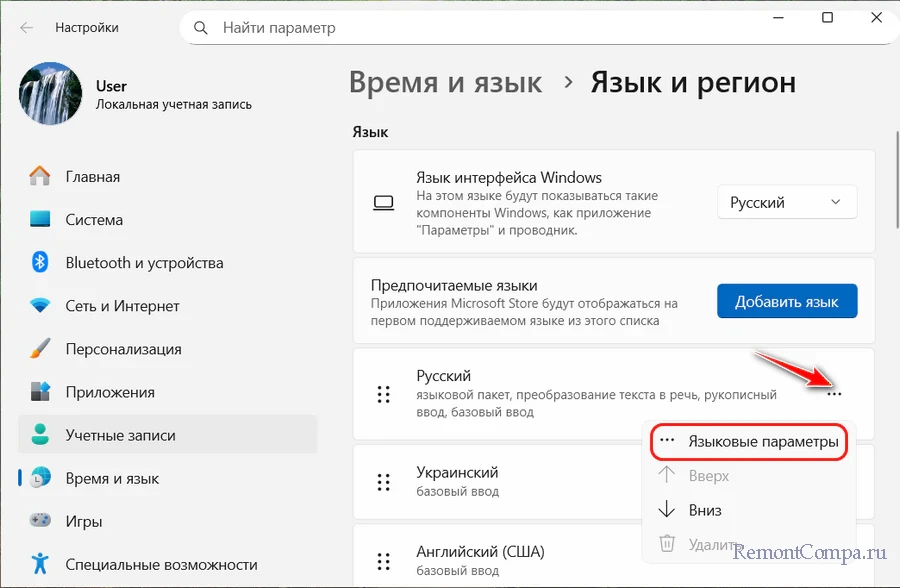Click the back arrow in the Settings header

point(27,28)
